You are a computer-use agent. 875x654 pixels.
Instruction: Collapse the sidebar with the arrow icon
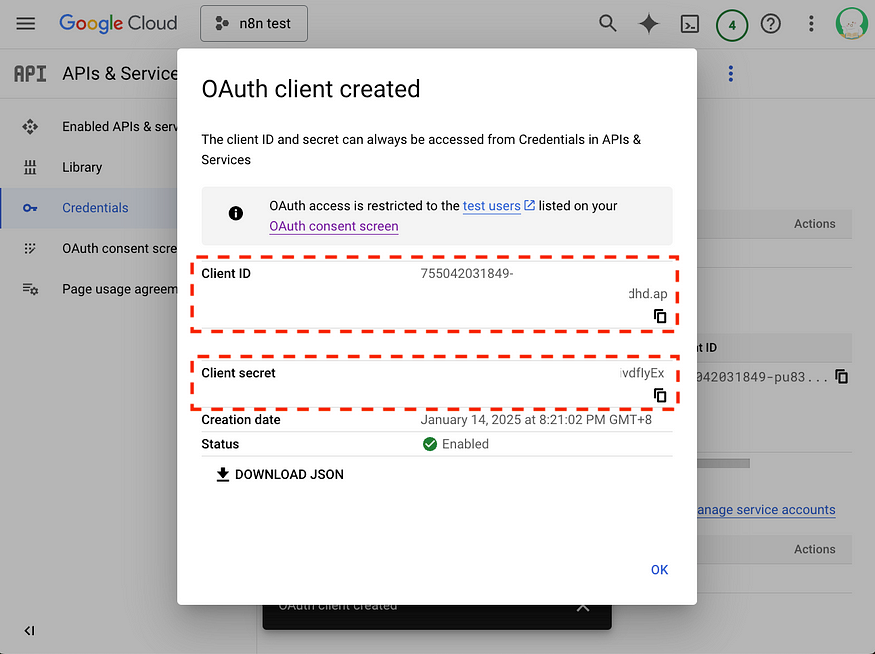click(30, 631)
